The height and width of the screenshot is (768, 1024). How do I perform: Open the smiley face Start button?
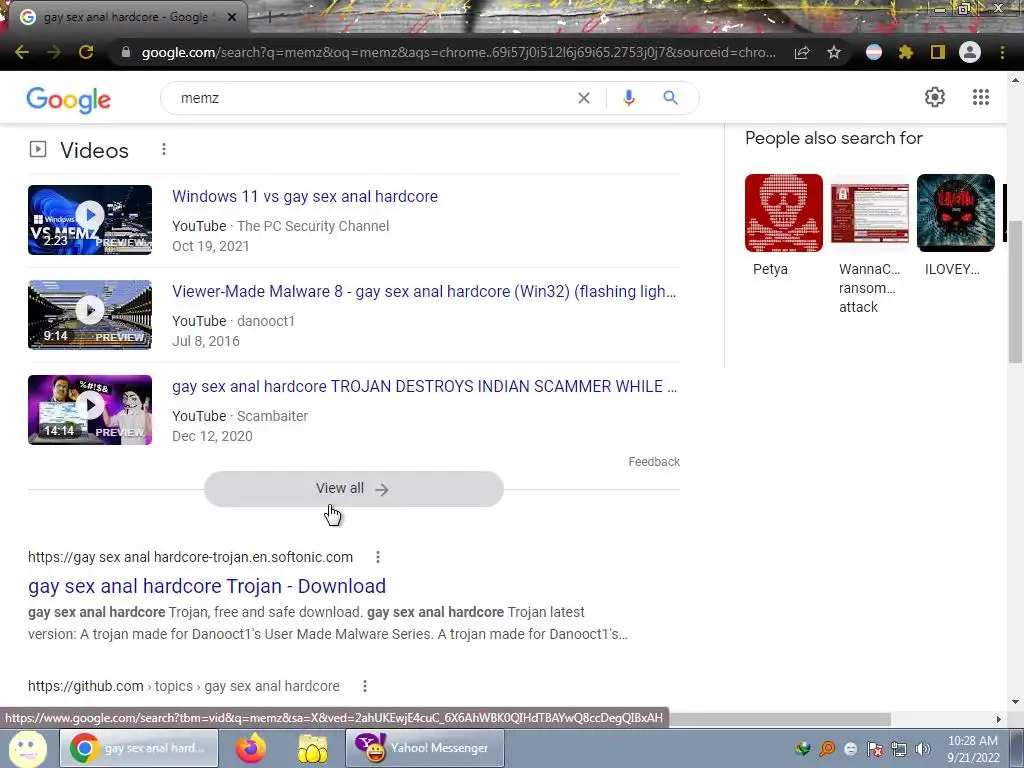pyautogui.click(x=27, y=748)
